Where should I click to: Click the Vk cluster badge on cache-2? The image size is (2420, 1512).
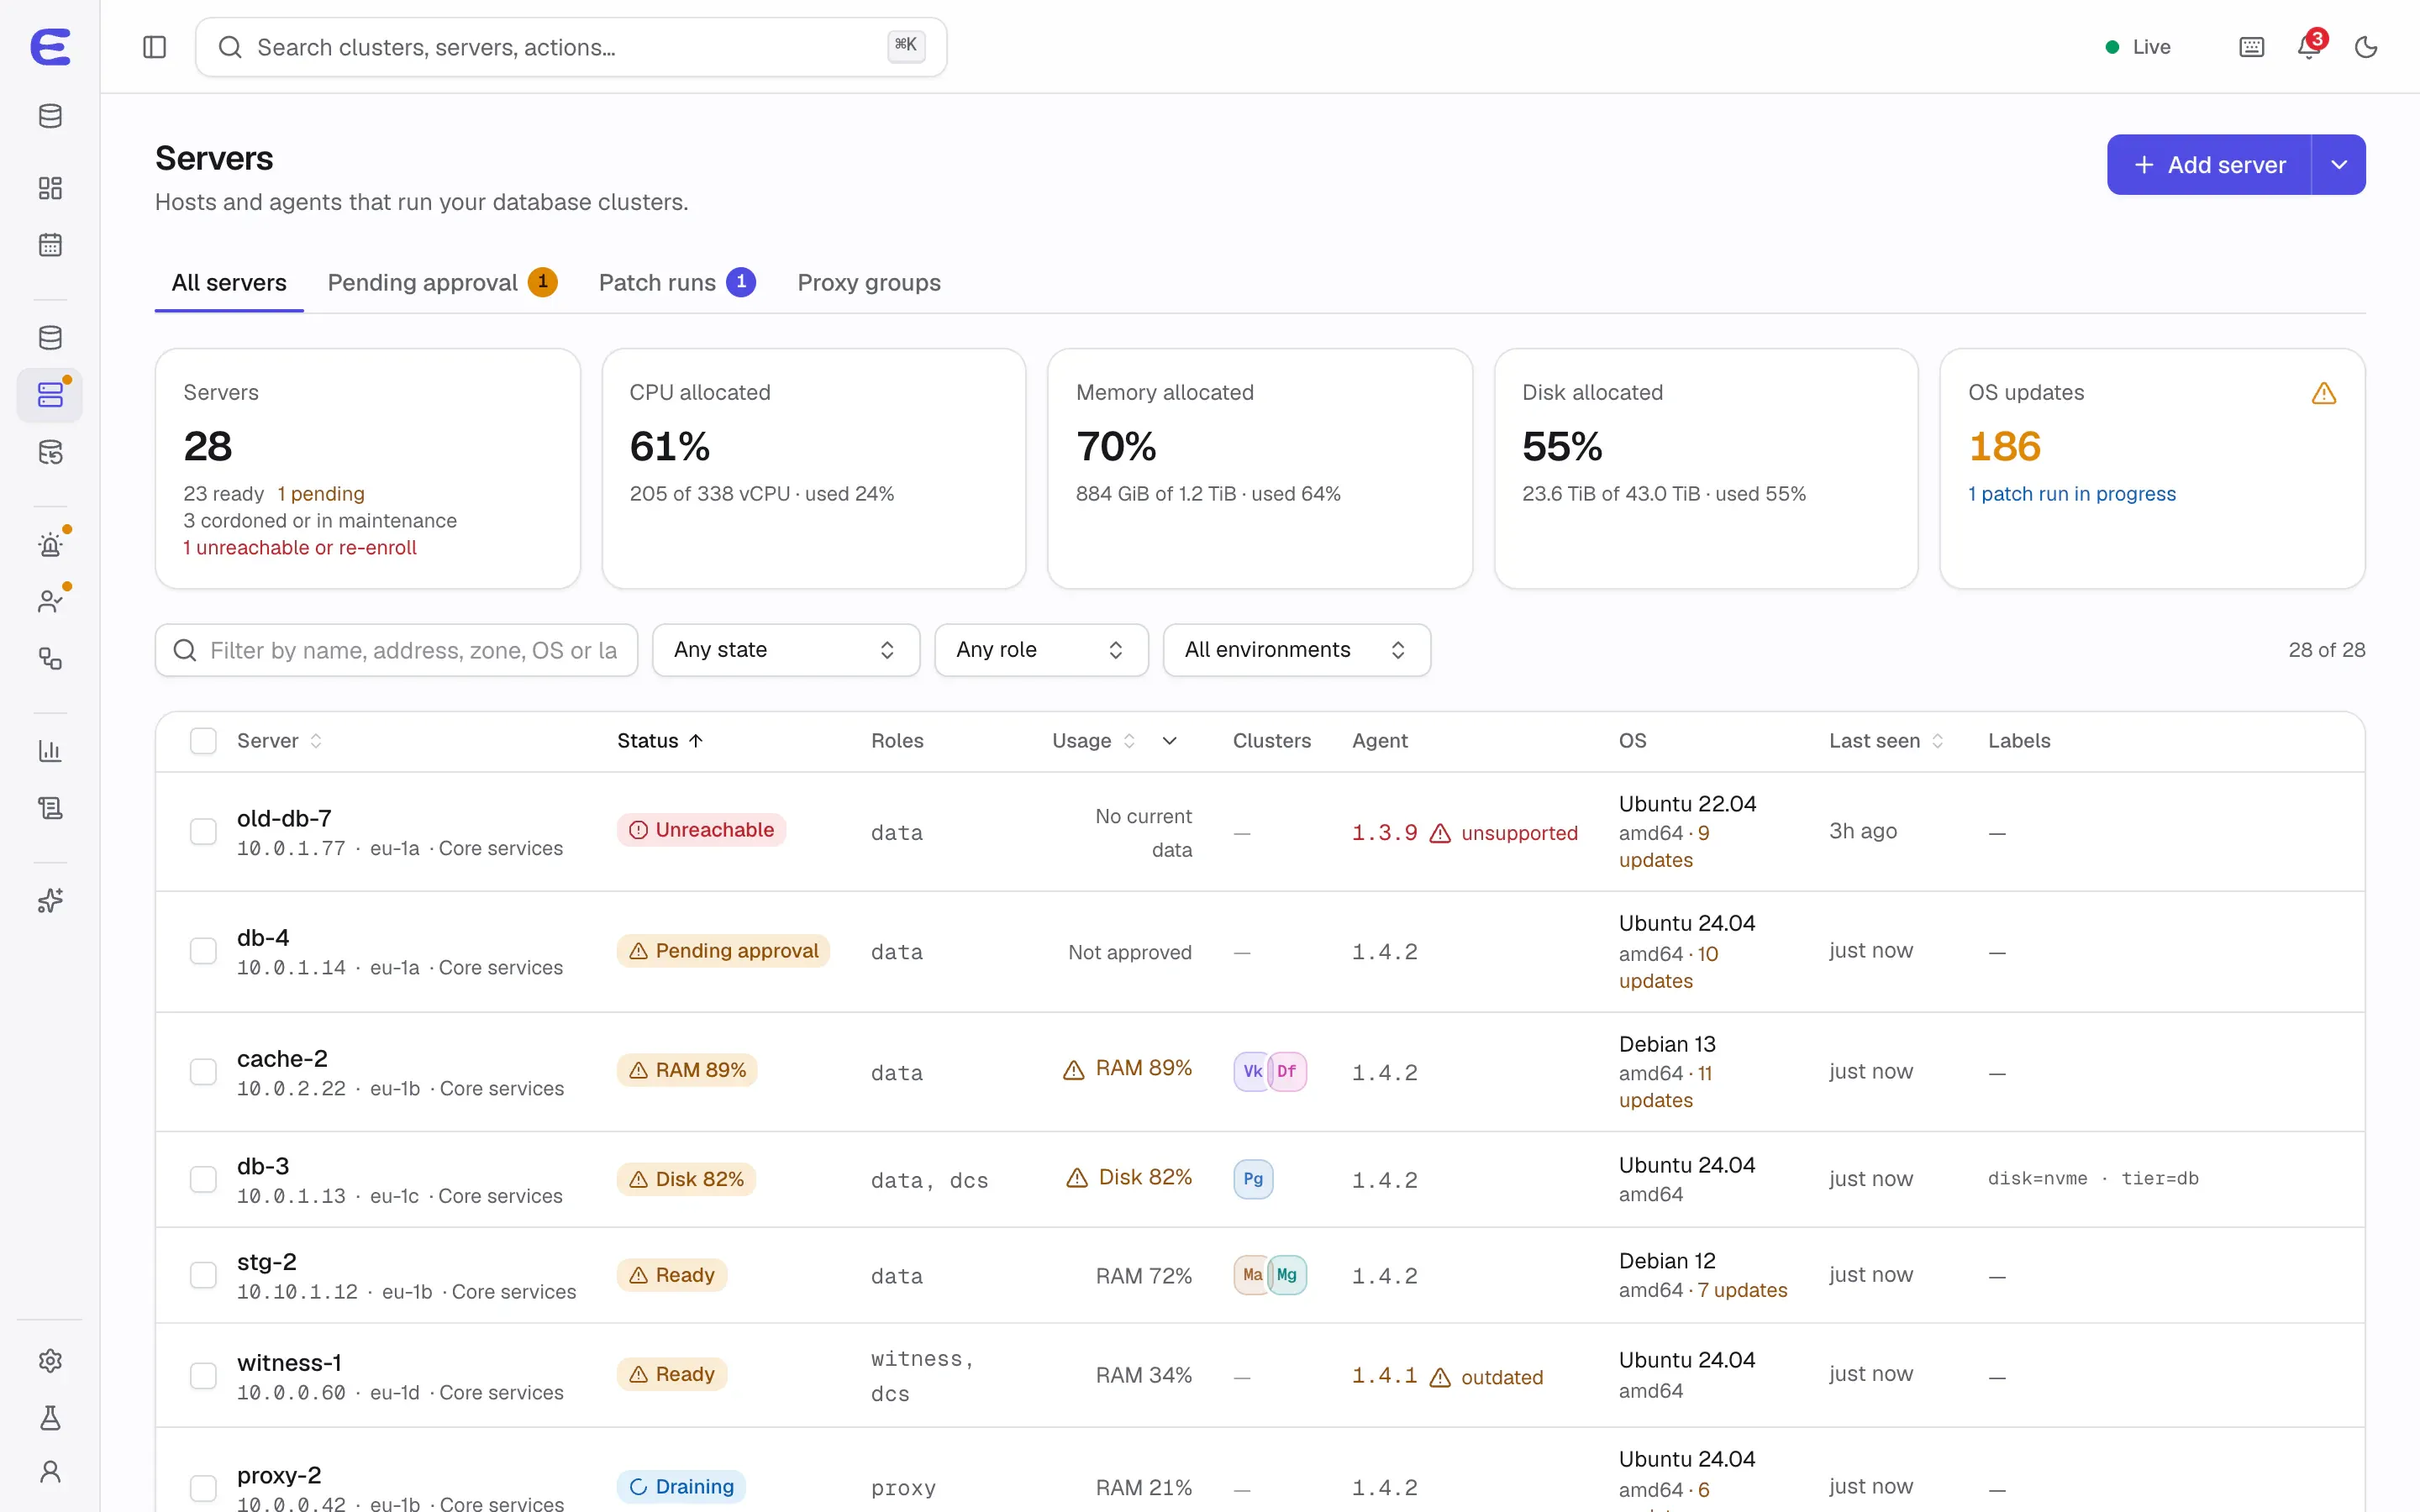1252,1071
